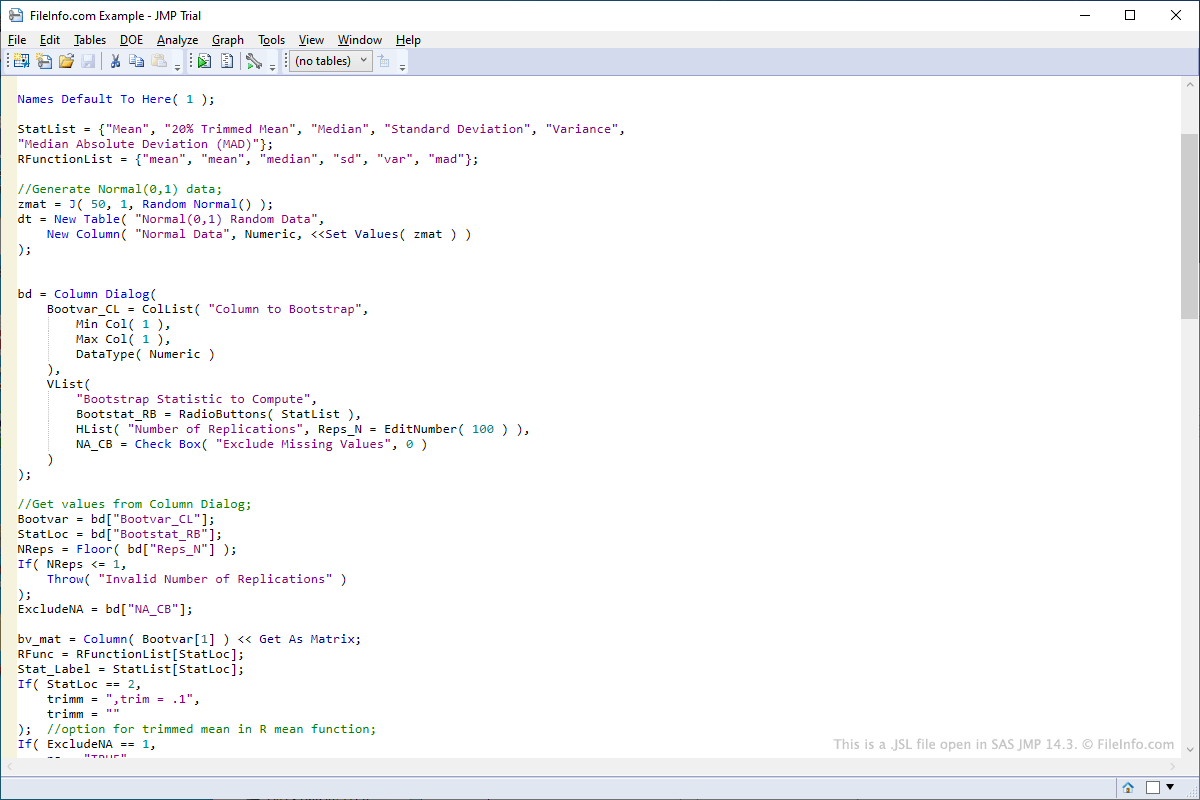Click the "Exclude Missing Values" string
Screen dimensions: 1200x800
[x=303, y=444]
